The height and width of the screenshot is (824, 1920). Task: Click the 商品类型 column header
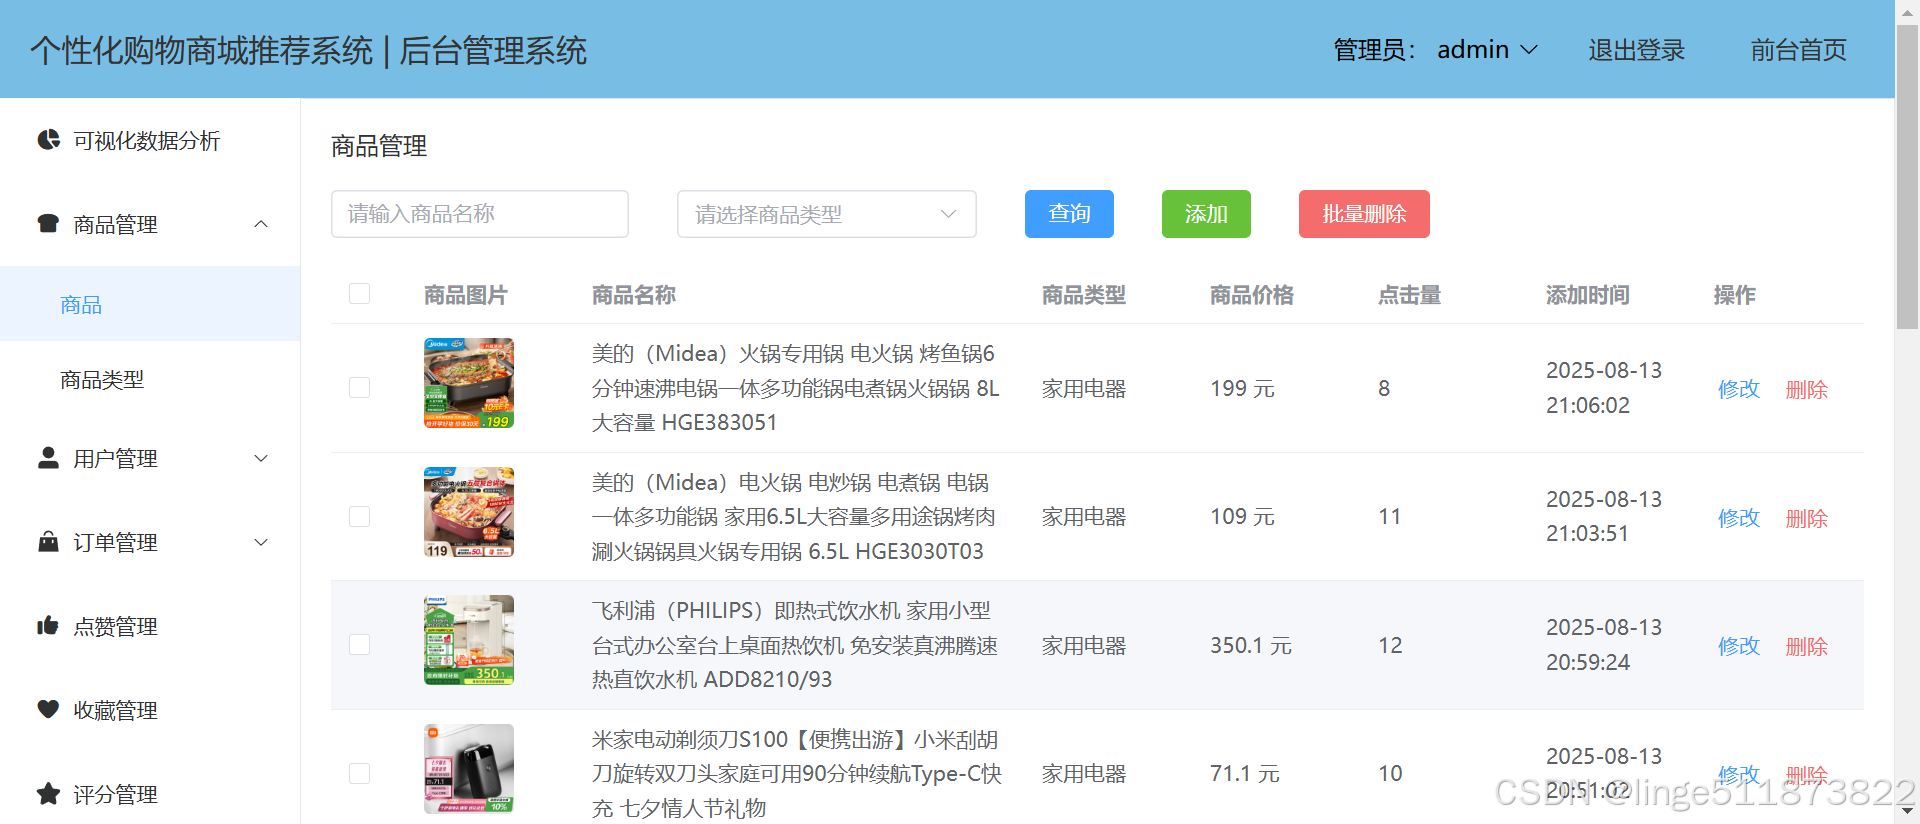[1083, 295]
